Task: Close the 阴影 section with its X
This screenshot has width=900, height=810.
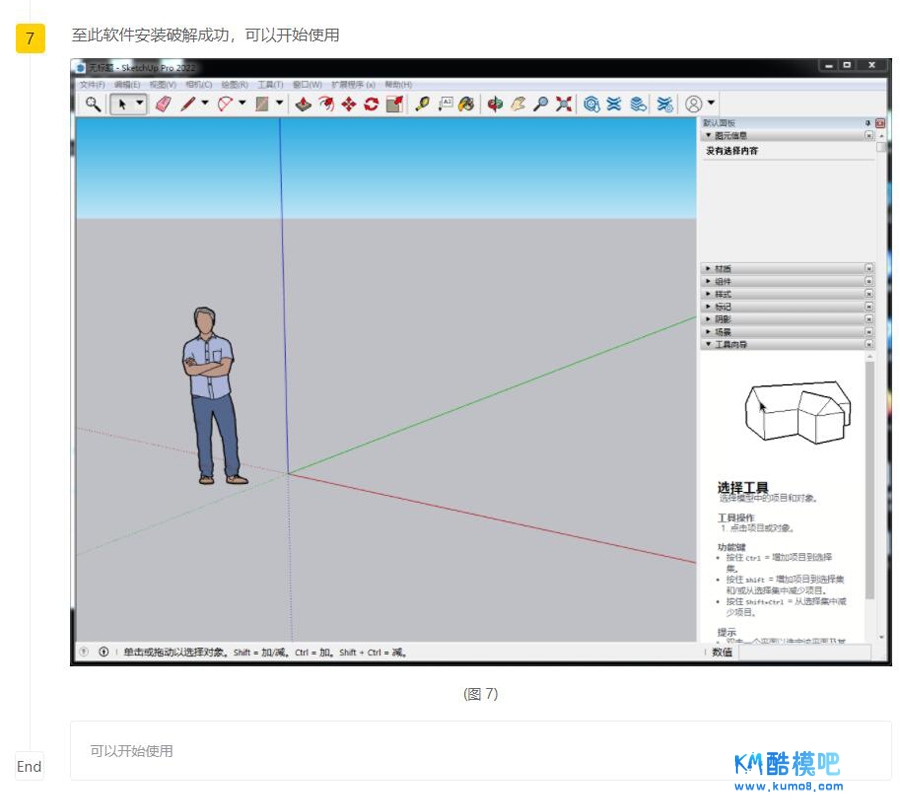Action: [x=868, y=319]
